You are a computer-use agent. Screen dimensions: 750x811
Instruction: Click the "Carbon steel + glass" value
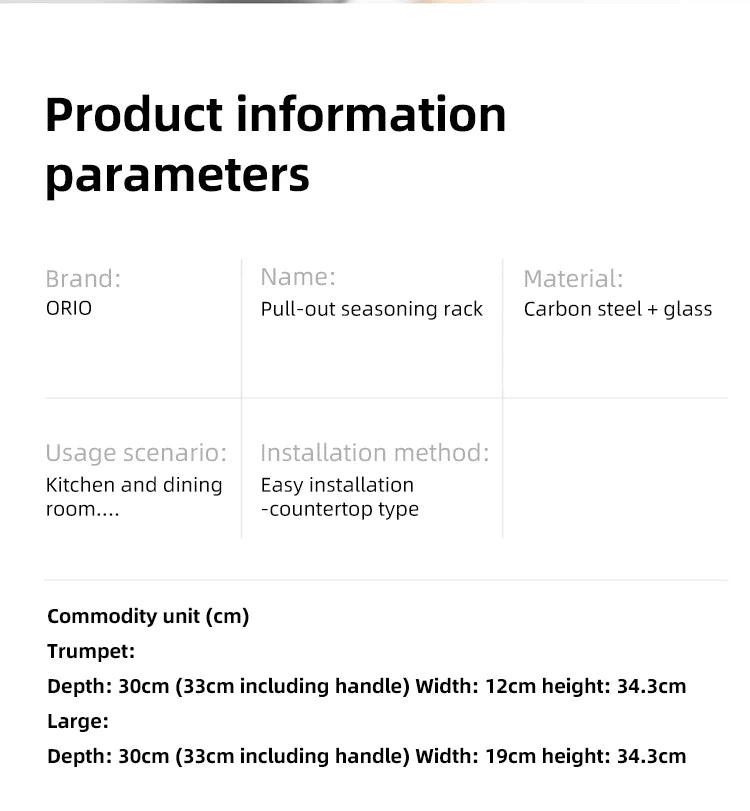(618, 309)
